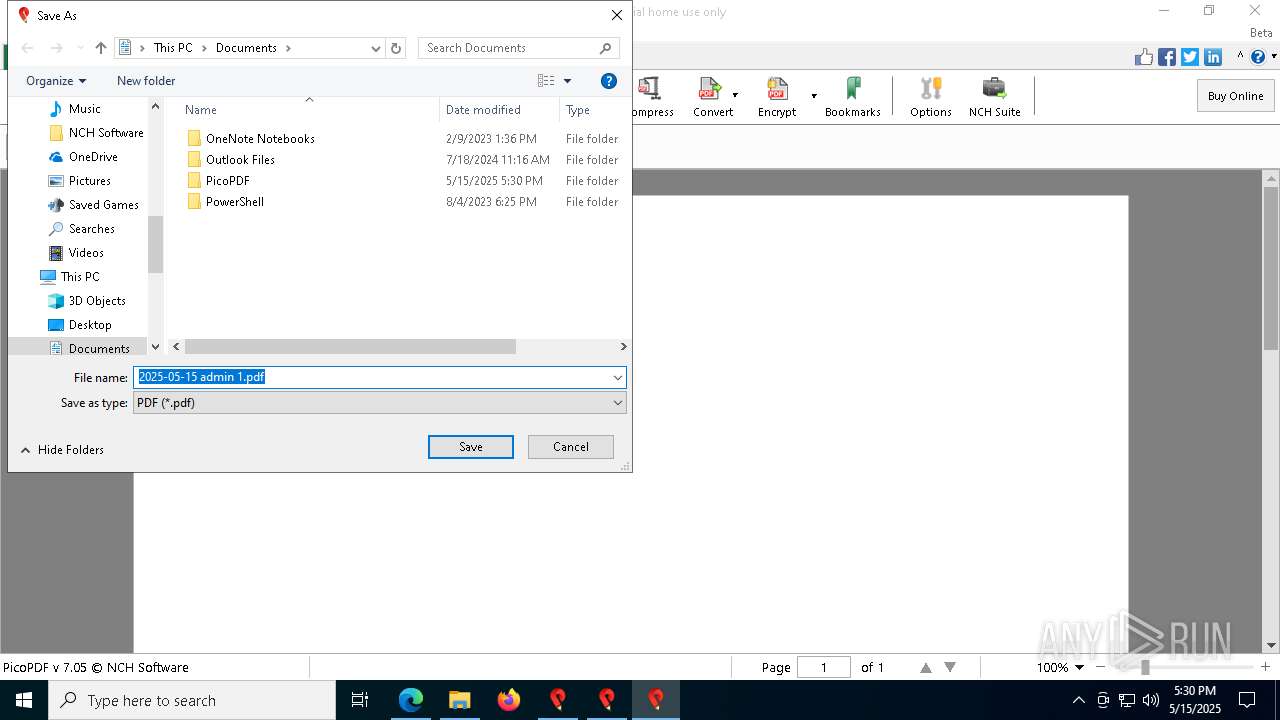Image resolution: width=1280 pixels, height=720 pixels.
Task: Click the horizontal scrollbar in file list
Action: click(x=350, y=346)
